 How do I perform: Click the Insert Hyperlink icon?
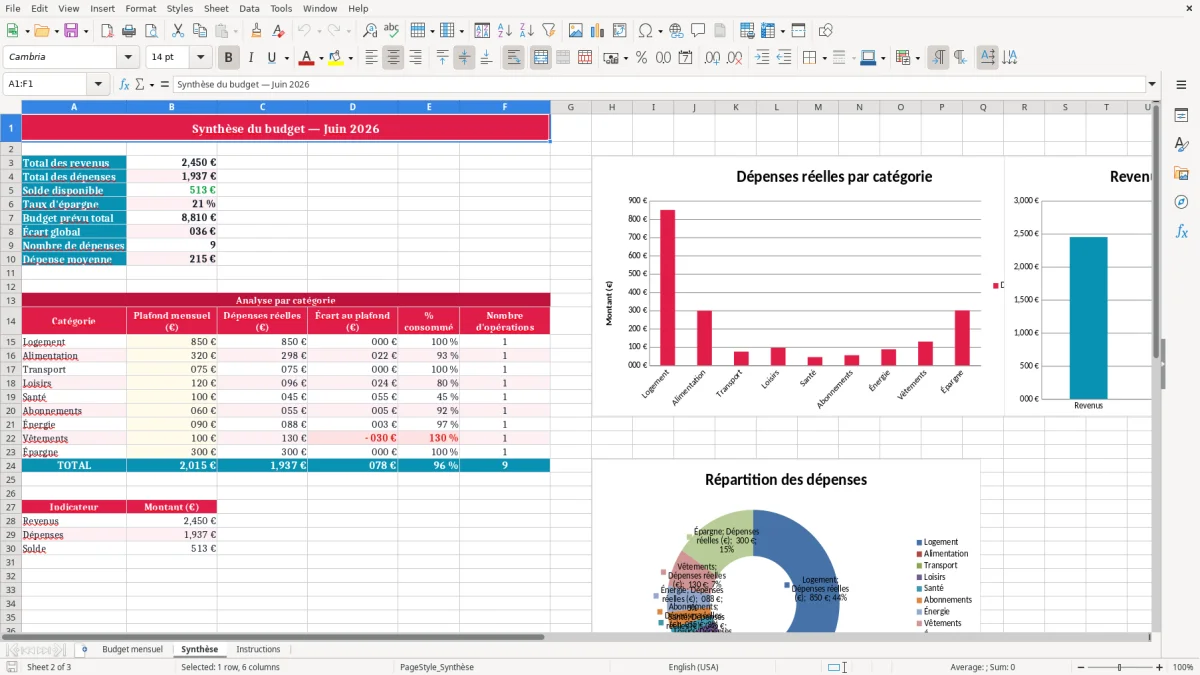(676, 31)
